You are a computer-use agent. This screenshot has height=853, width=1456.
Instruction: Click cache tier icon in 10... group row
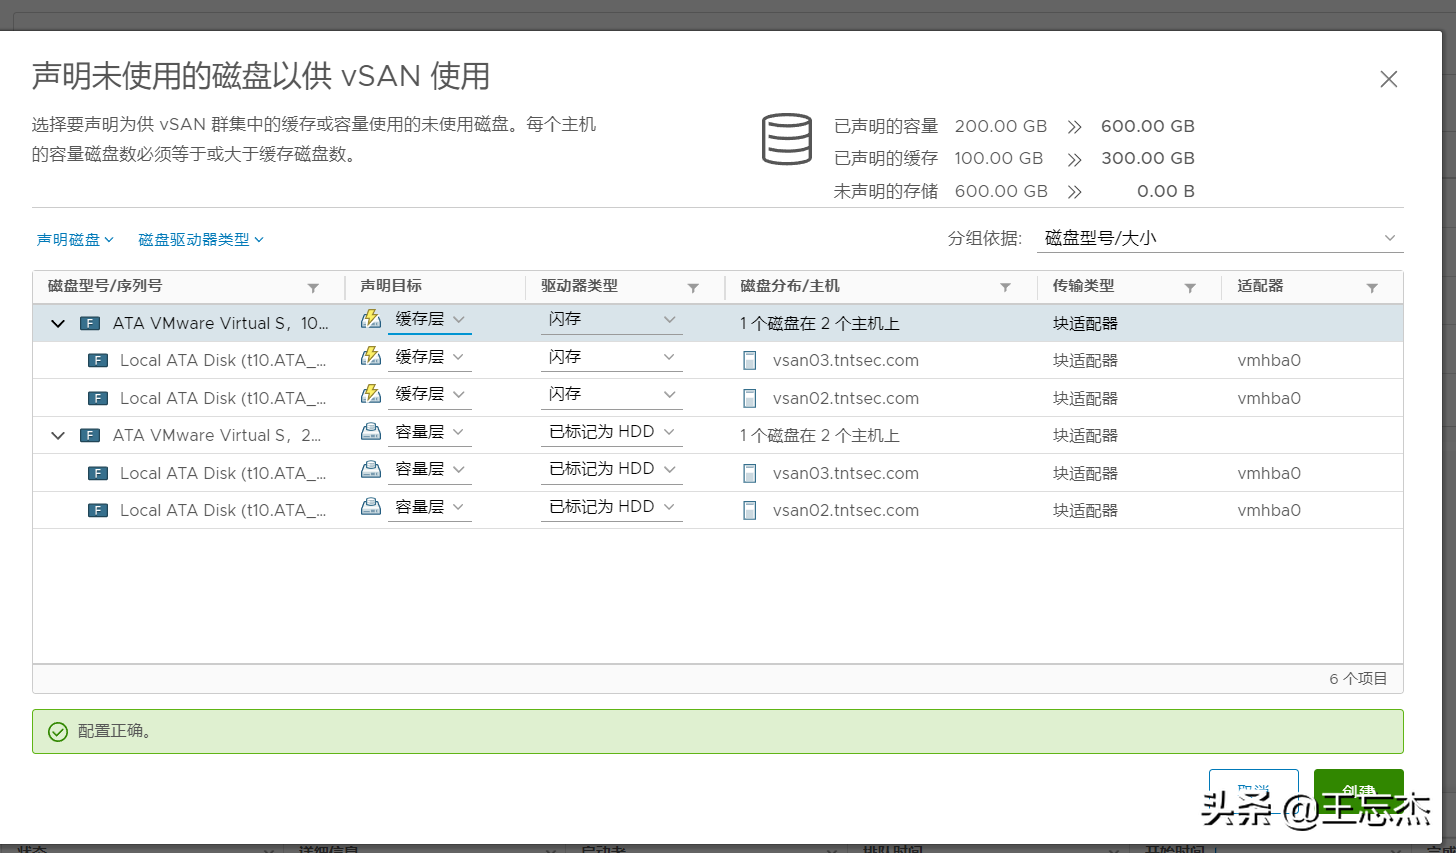pos(371,319)
